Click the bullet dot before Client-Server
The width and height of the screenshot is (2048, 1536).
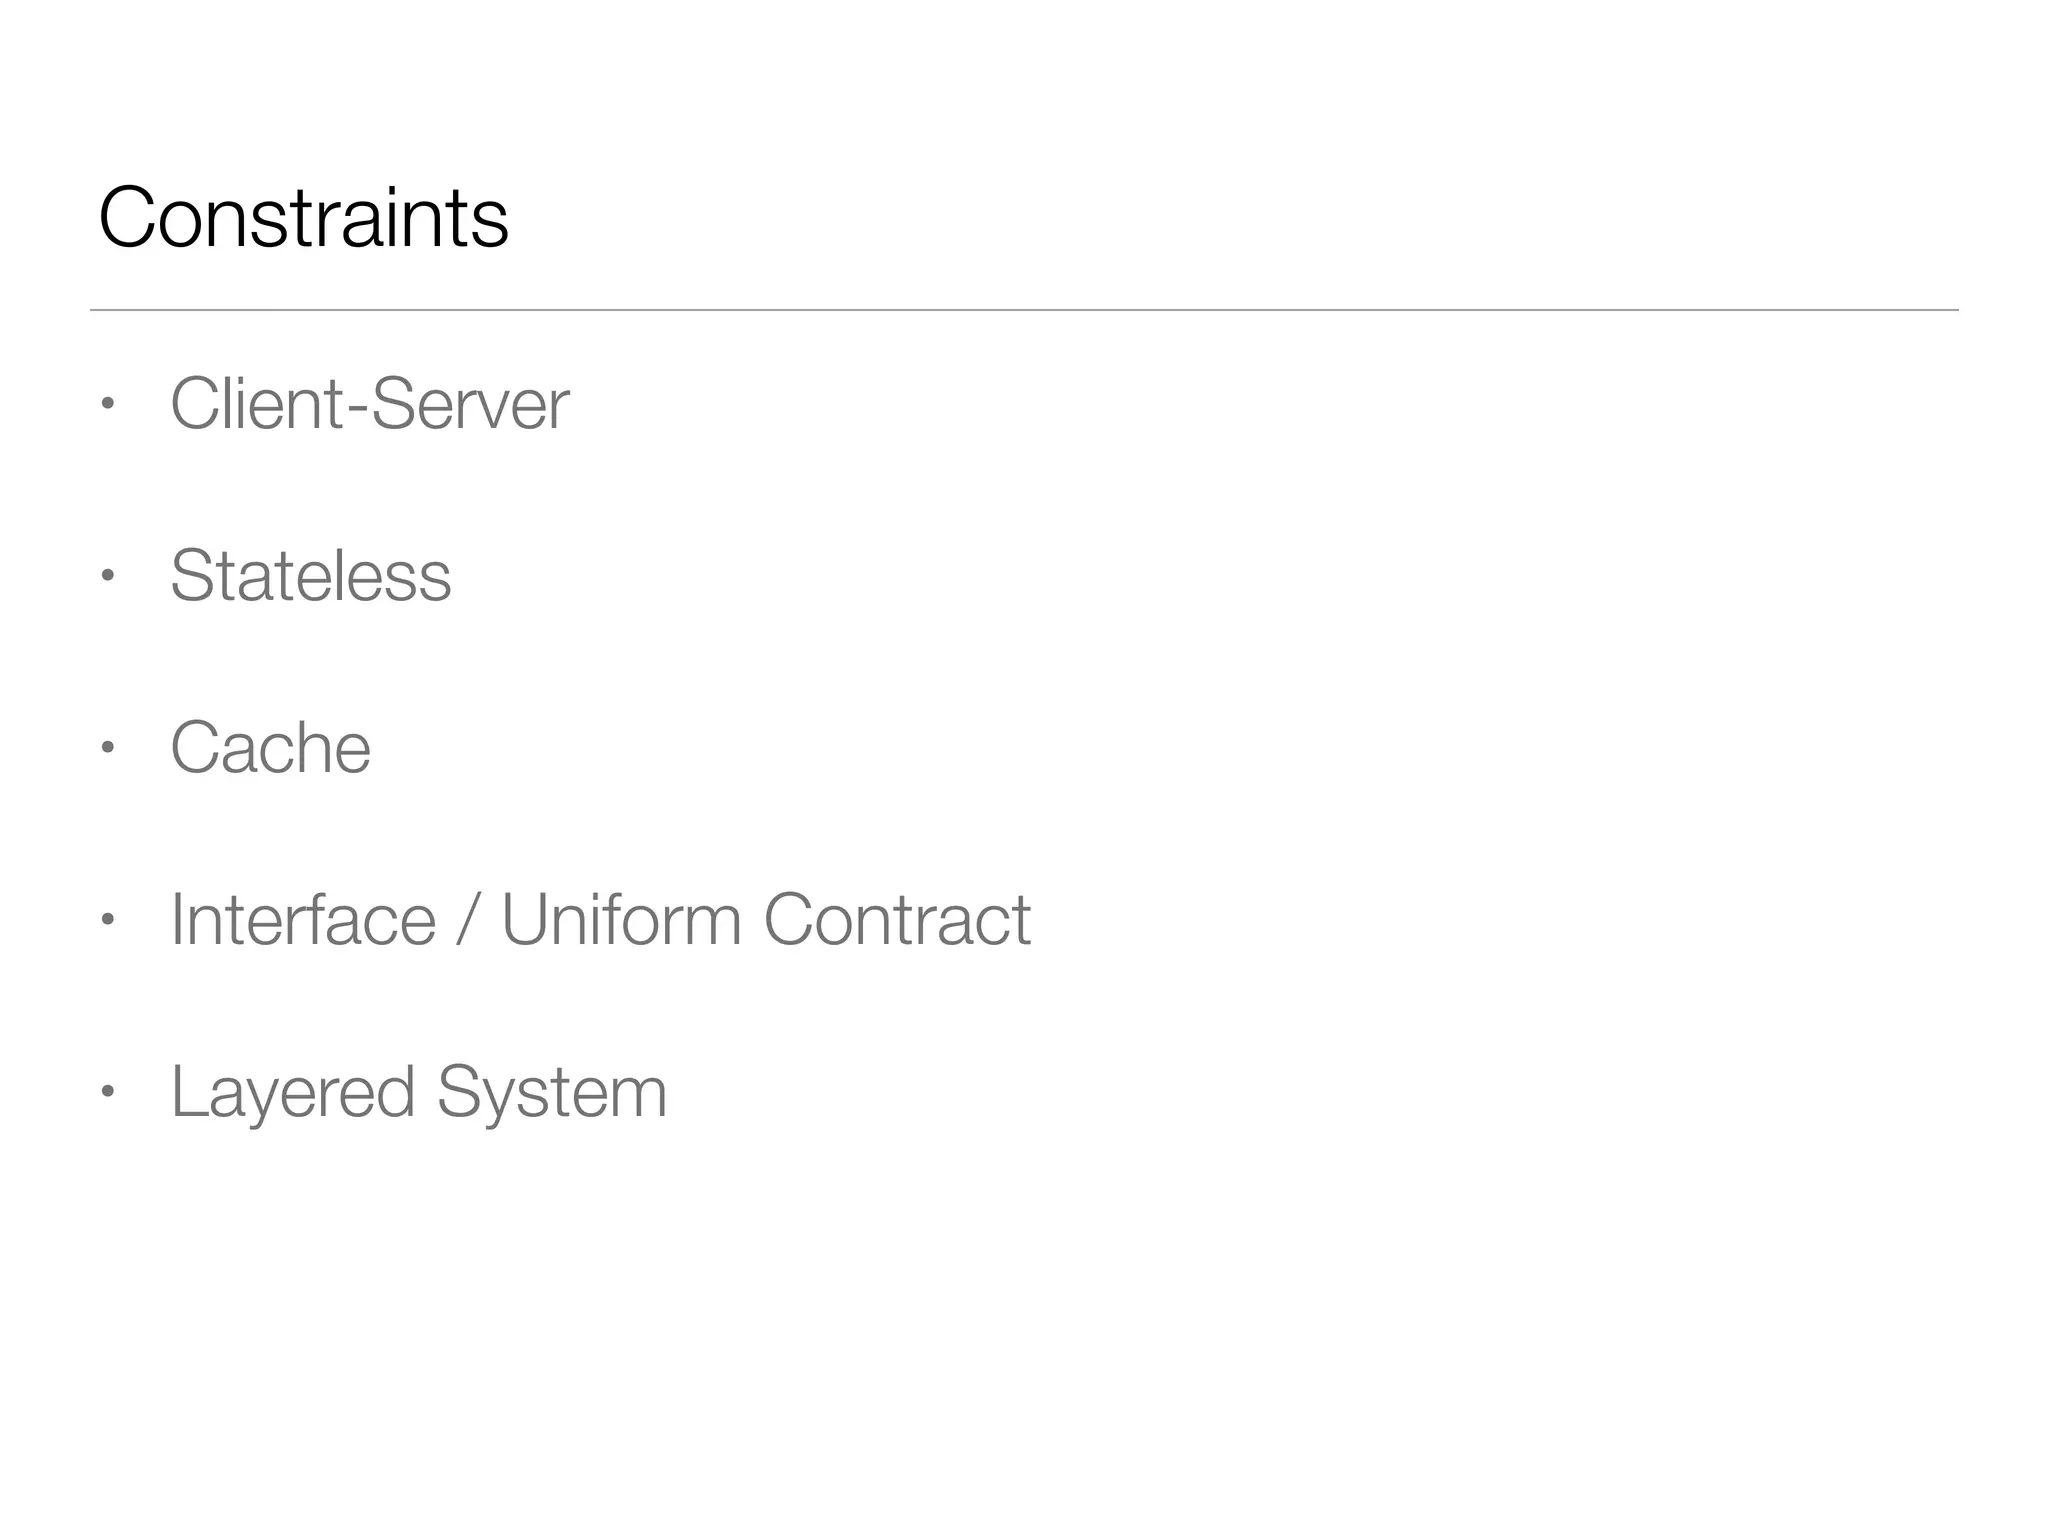108,405
